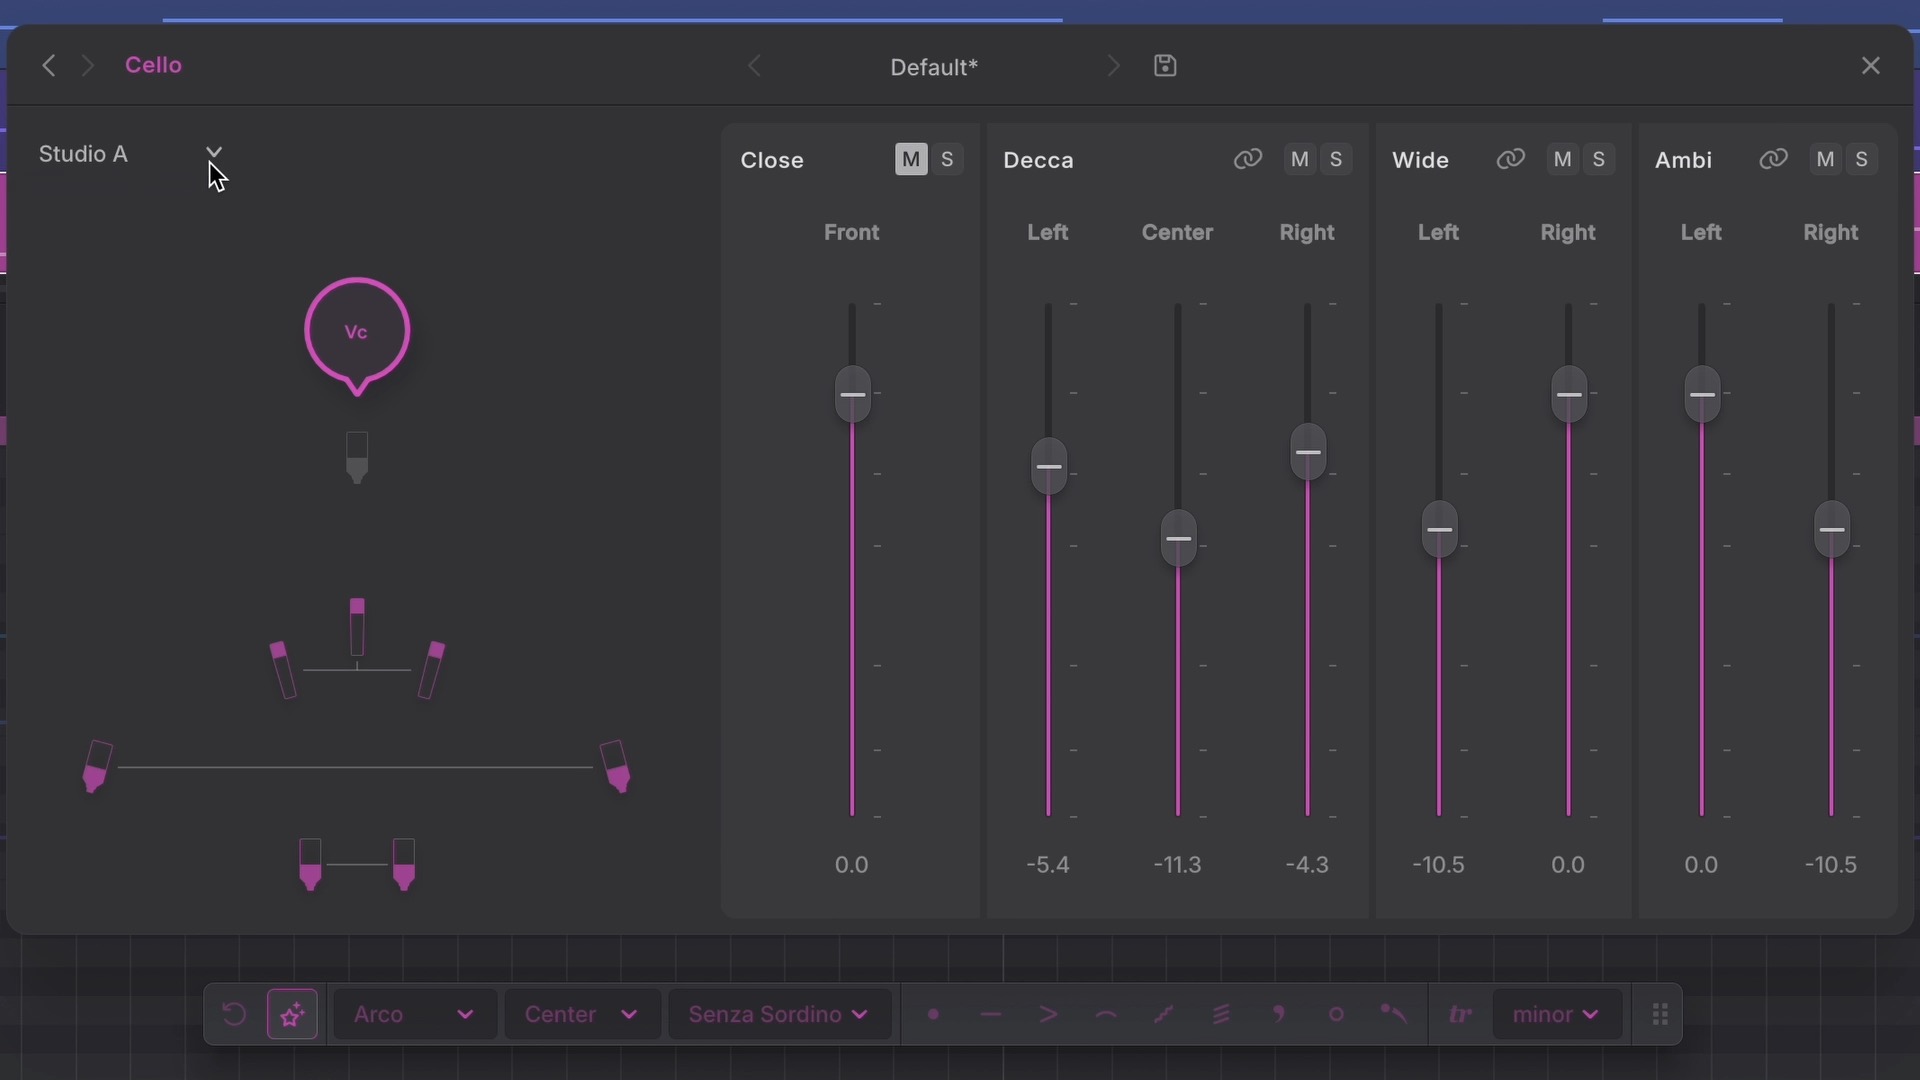1920x1080 pixels.
Task: Select the accent articulation icon
Action: 1048,1014
